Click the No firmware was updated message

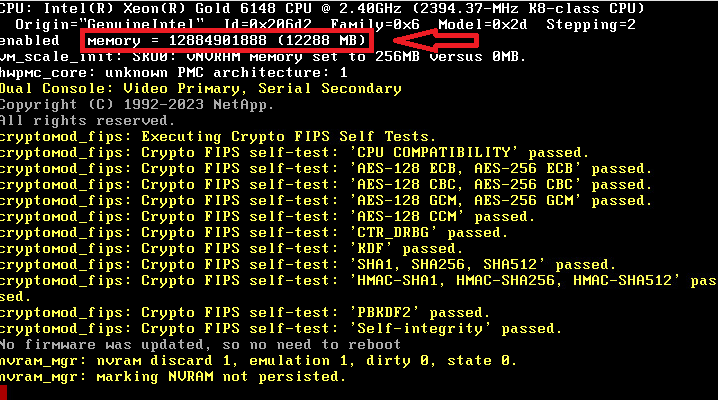[x=200, y=344]
